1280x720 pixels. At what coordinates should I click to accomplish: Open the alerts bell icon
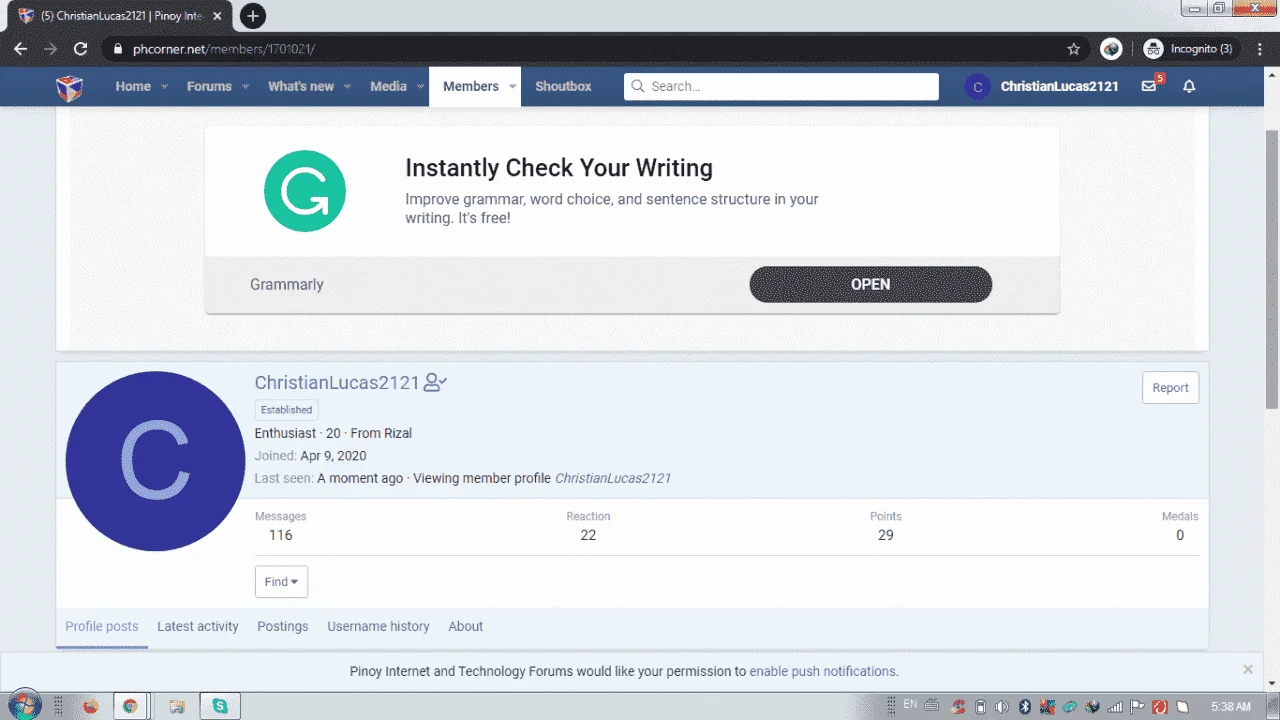click(1189, 87)
